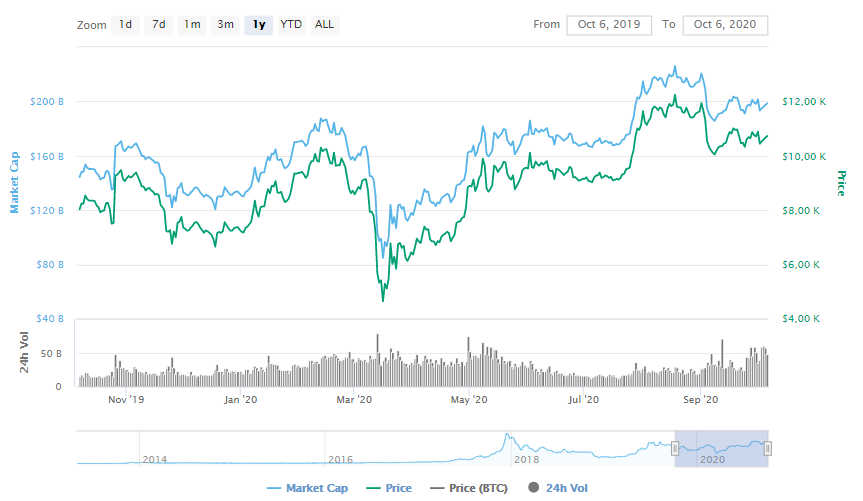Click the blue shaded navigator selection
The height and width of the screenshot is (501, 863).
(x=721, y=448)
